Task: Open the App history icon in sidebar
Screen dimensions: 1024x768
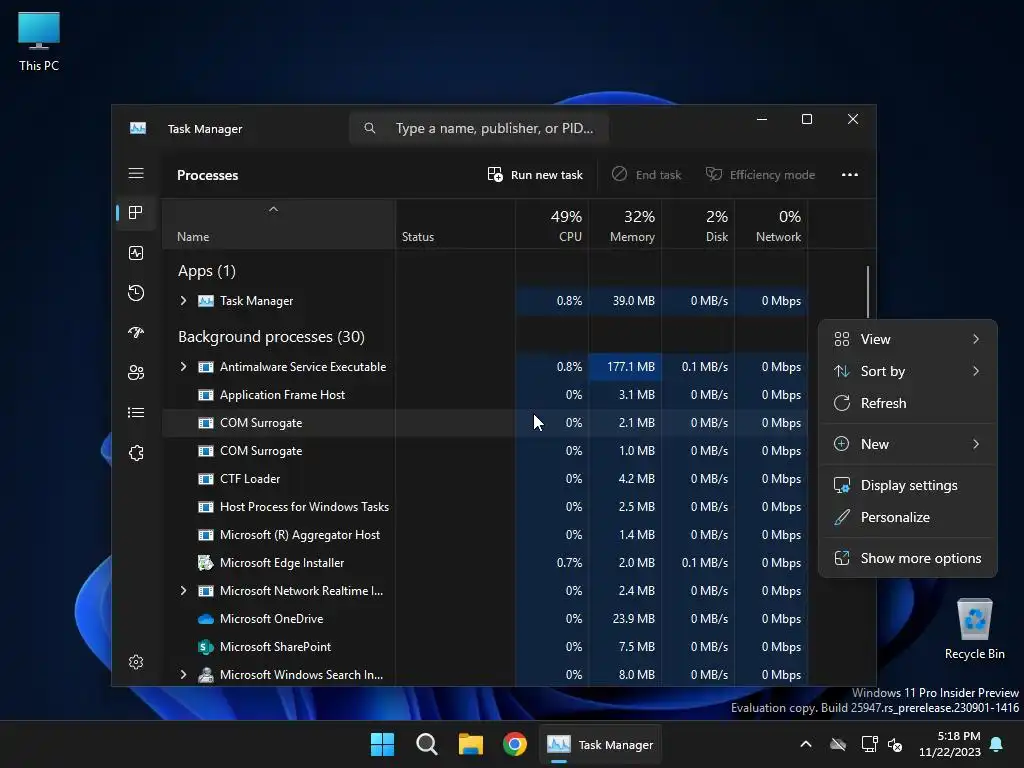Action: point(136,293)
